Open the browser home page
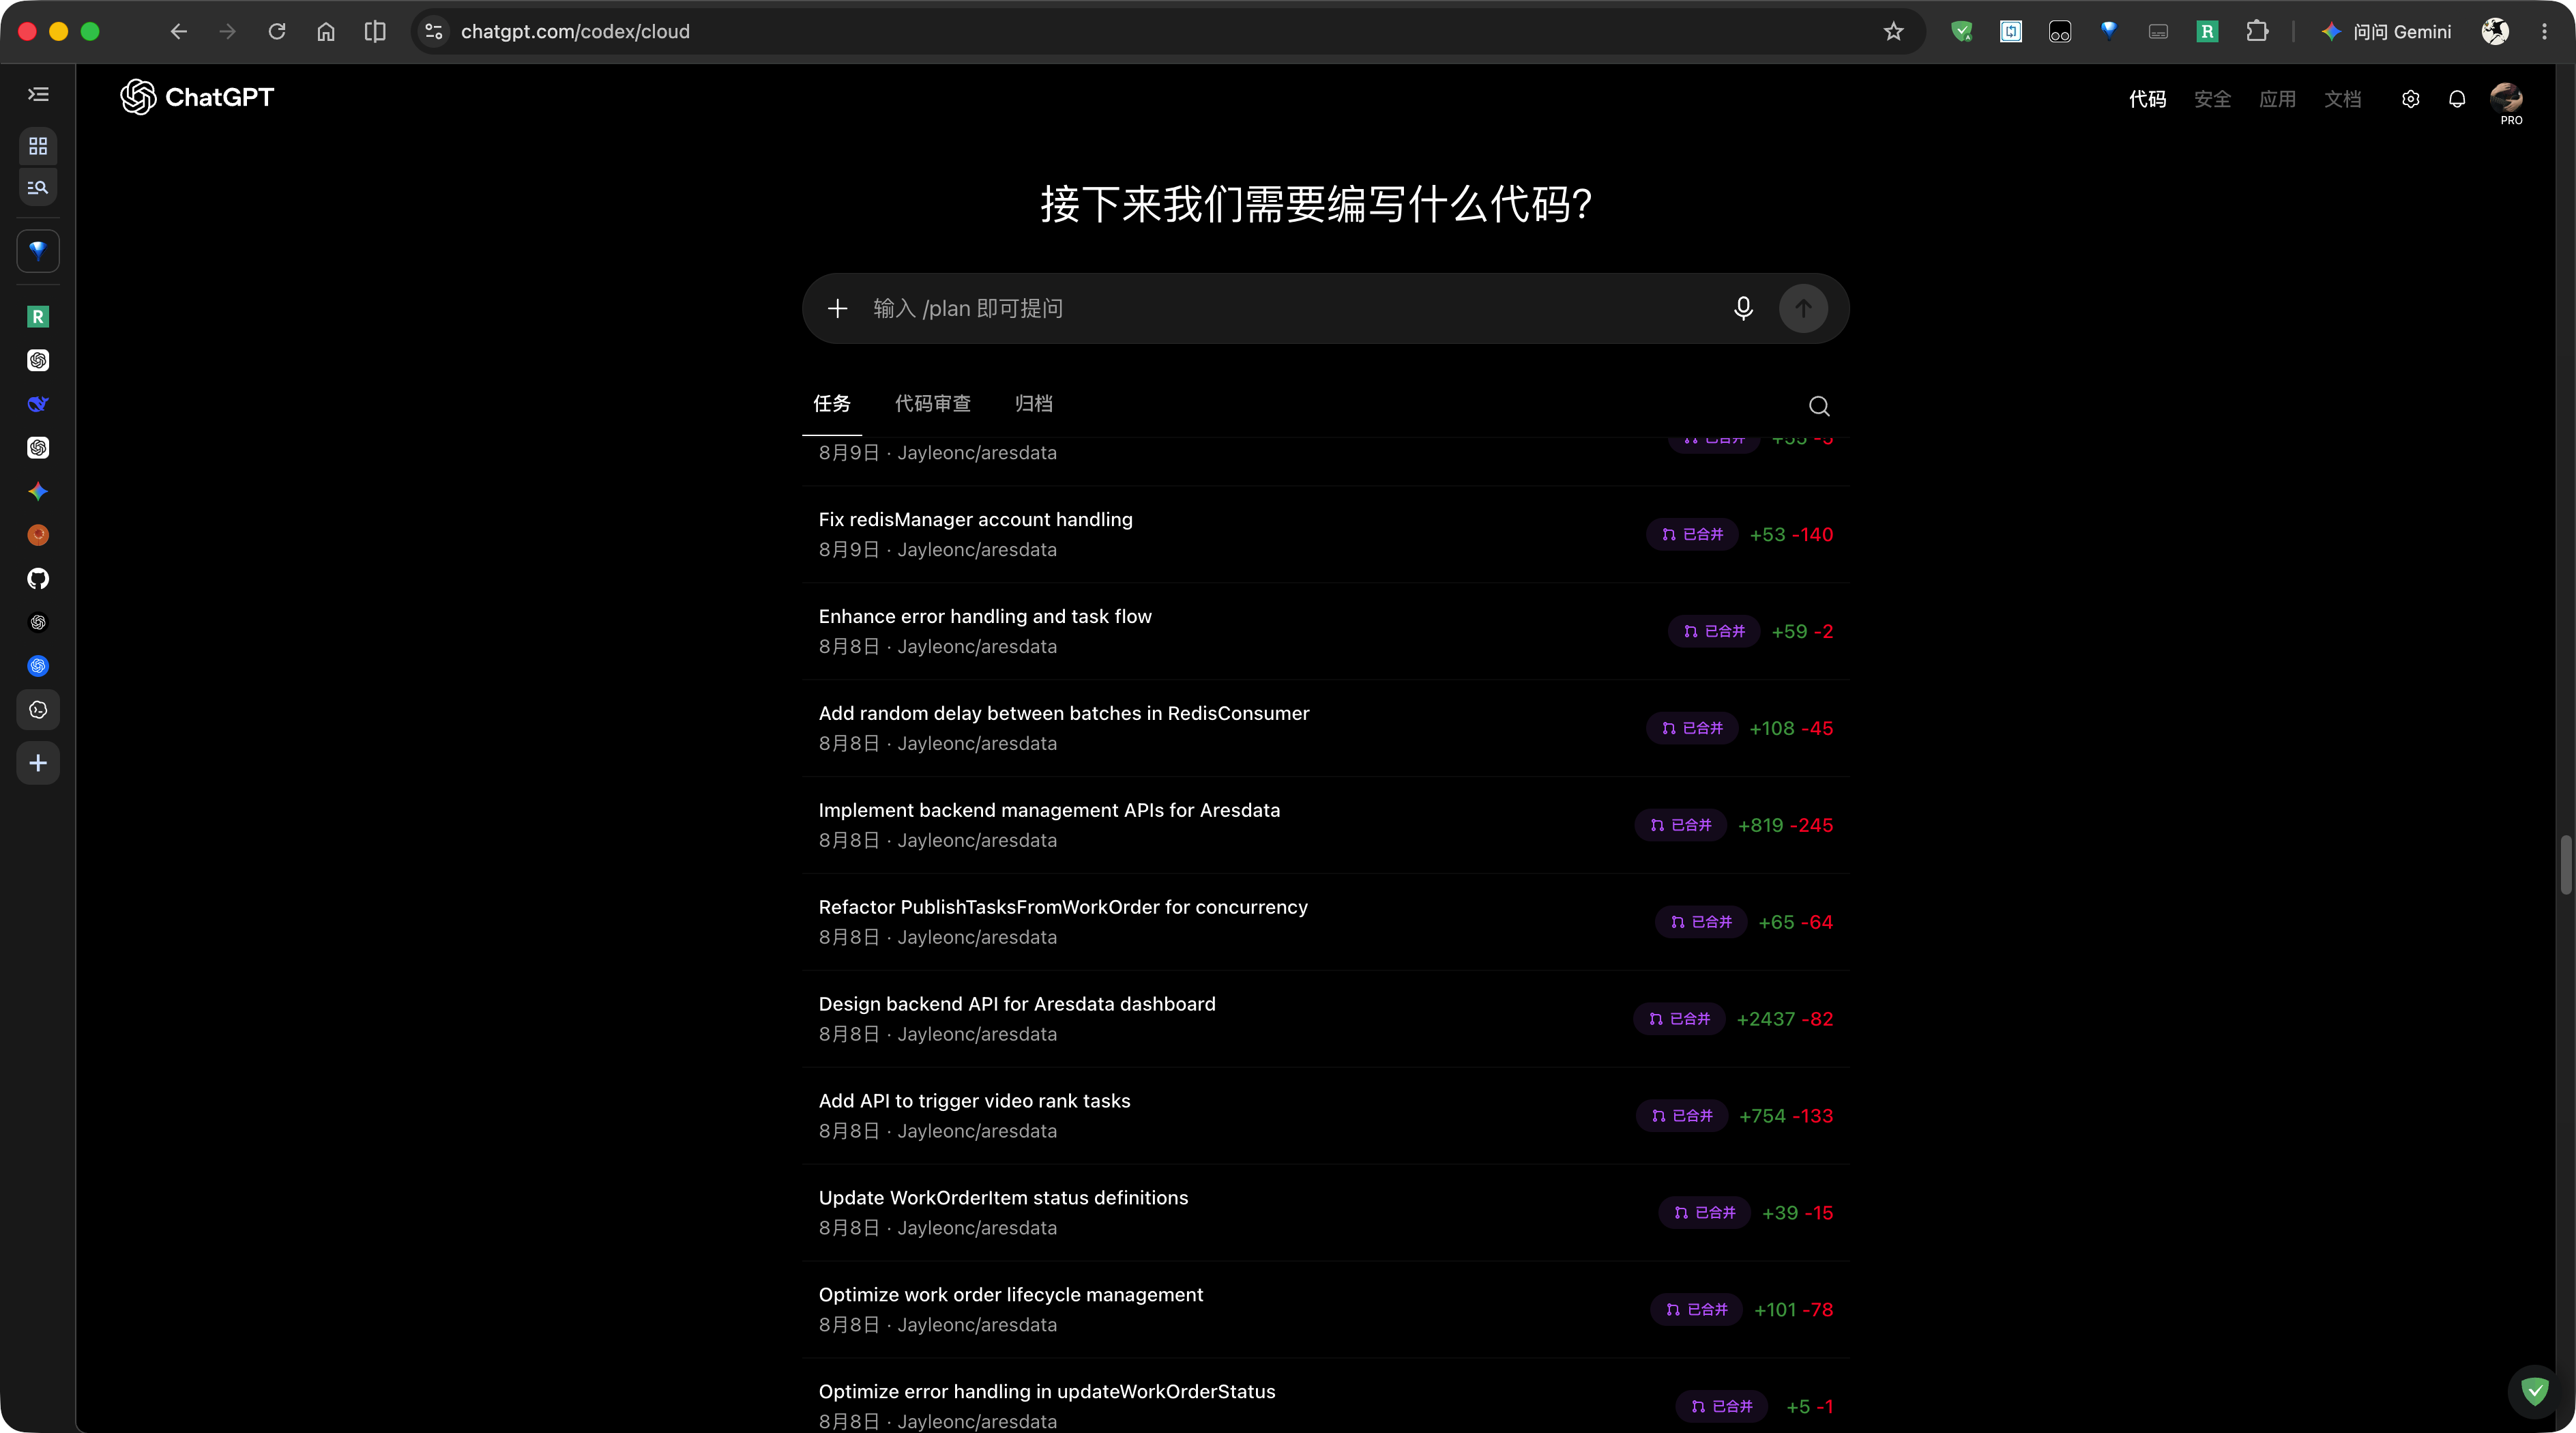2576x1433 pixels. point(326,32)
